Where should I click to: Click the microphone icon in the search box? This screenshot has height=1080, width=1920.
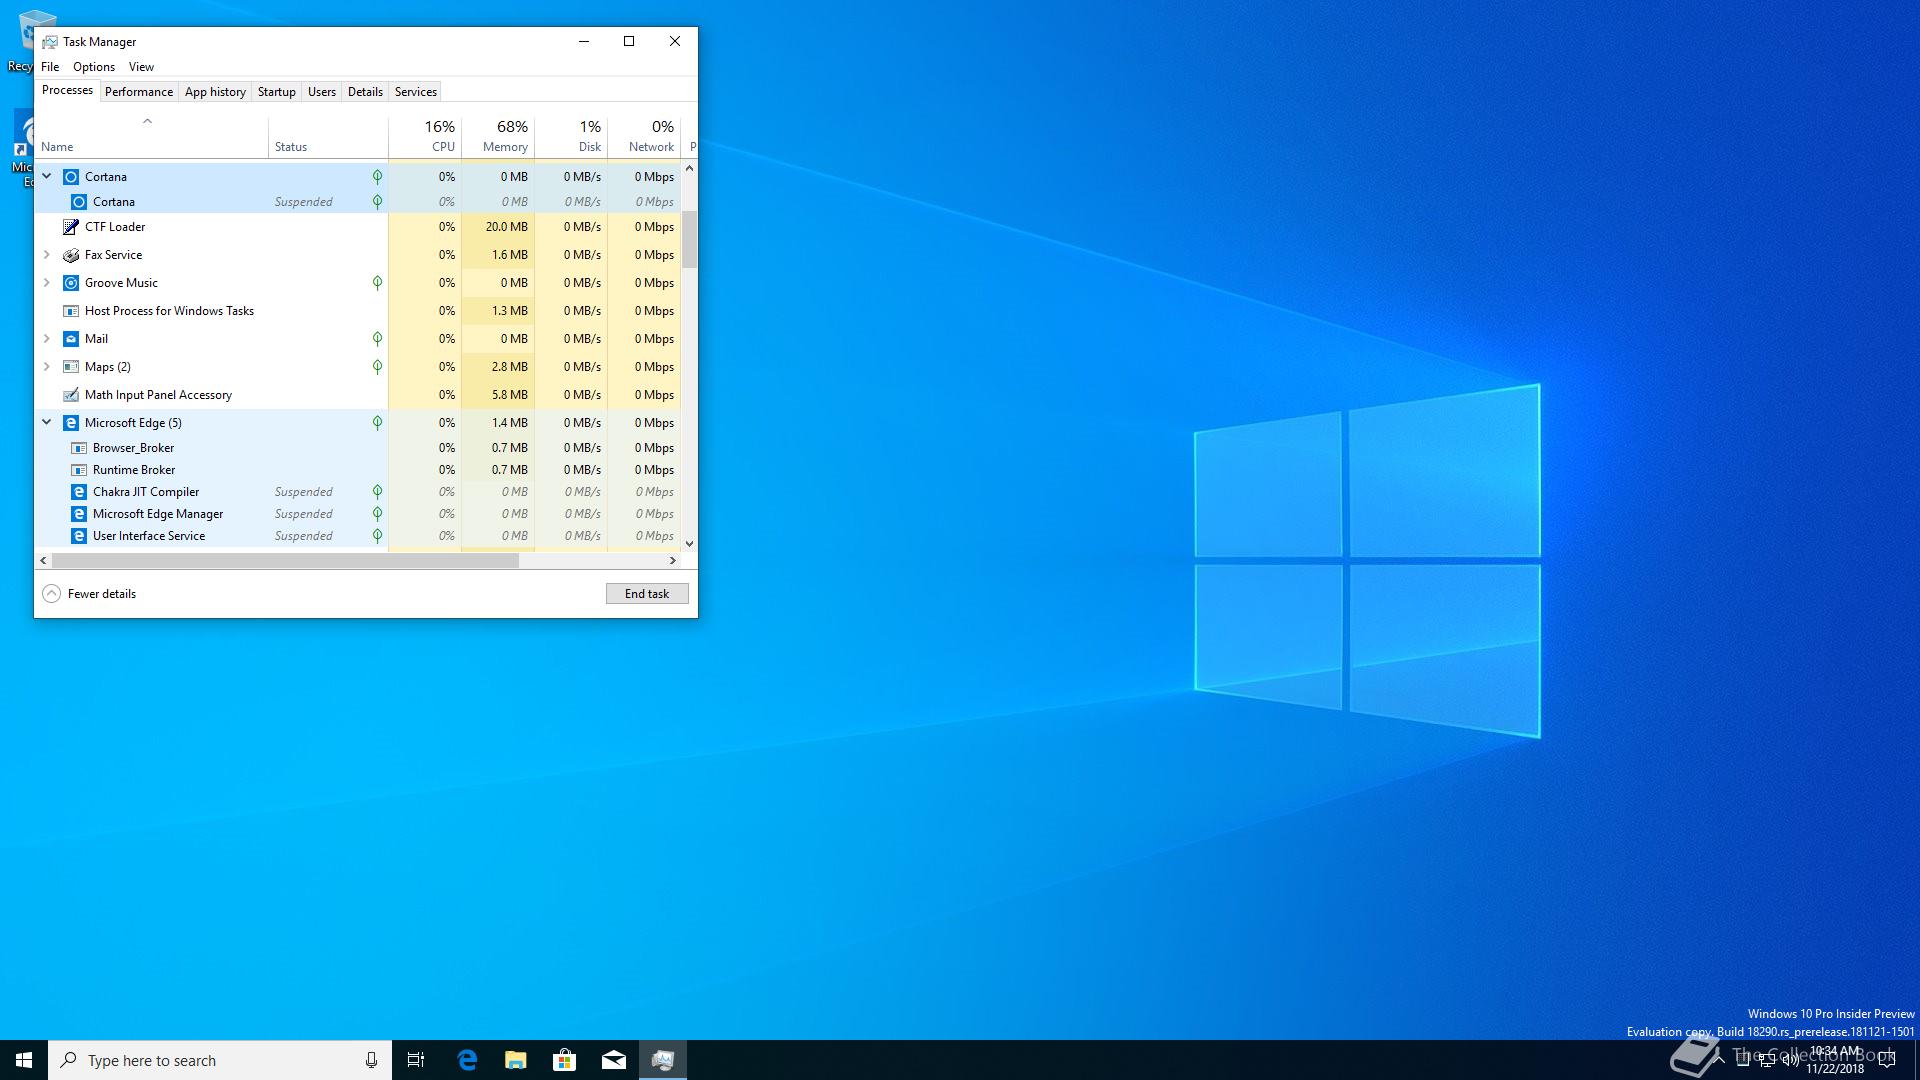pos(371,1060)
